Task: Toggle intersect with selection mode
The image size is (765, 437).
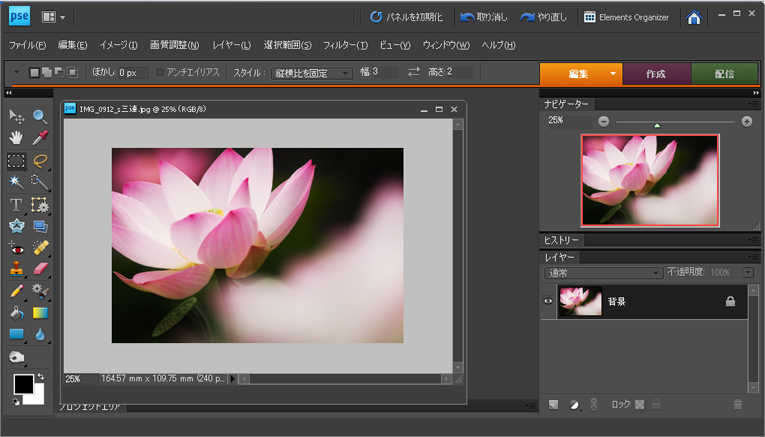Action: 72,73
